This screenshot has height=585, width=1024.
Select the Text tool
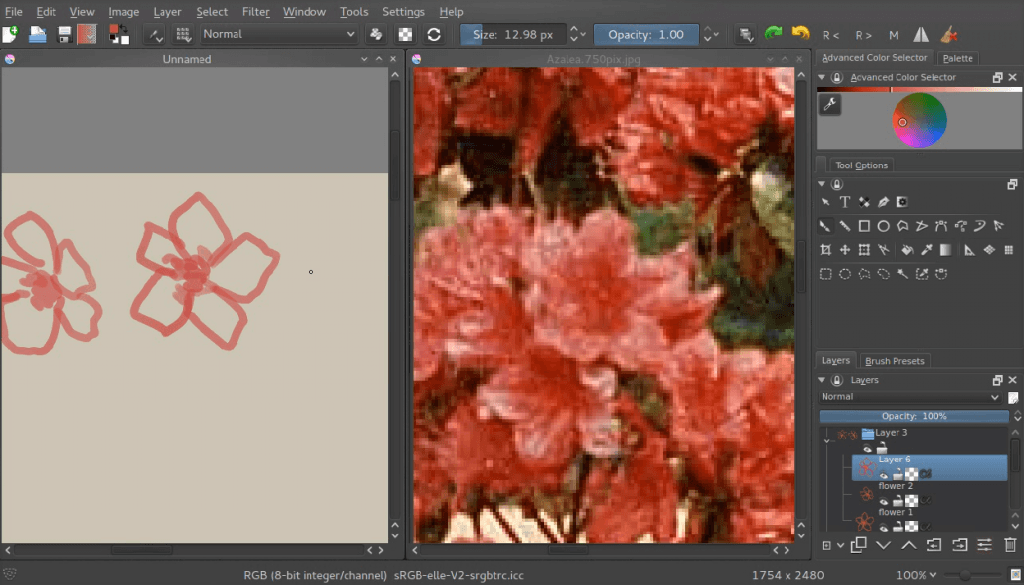[845, 202]
